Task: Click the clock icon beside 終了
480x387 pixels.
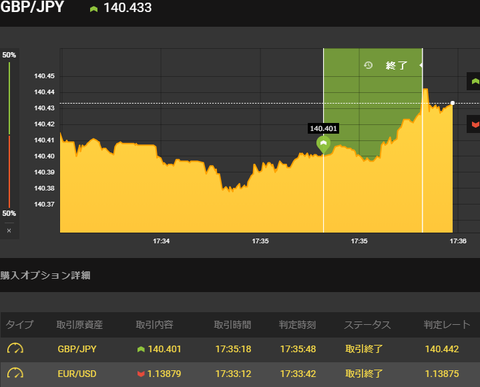Action: click(368, 65)
